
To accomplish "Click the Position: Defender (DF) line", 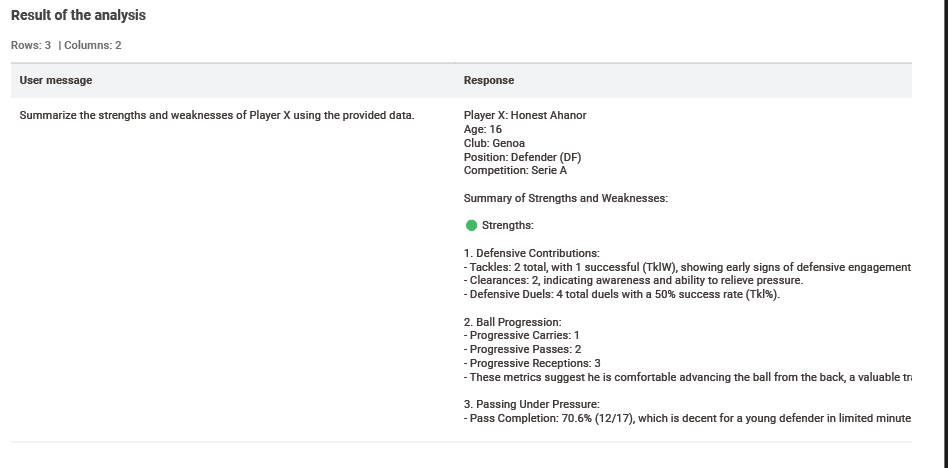I will (x=522, y=157).
